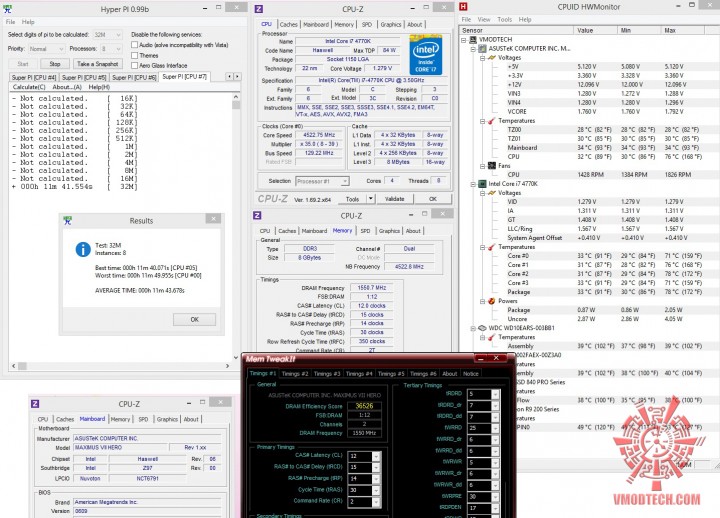Open the Processor #1 selection dropdown
720x518 pixels.
[344, 181]
